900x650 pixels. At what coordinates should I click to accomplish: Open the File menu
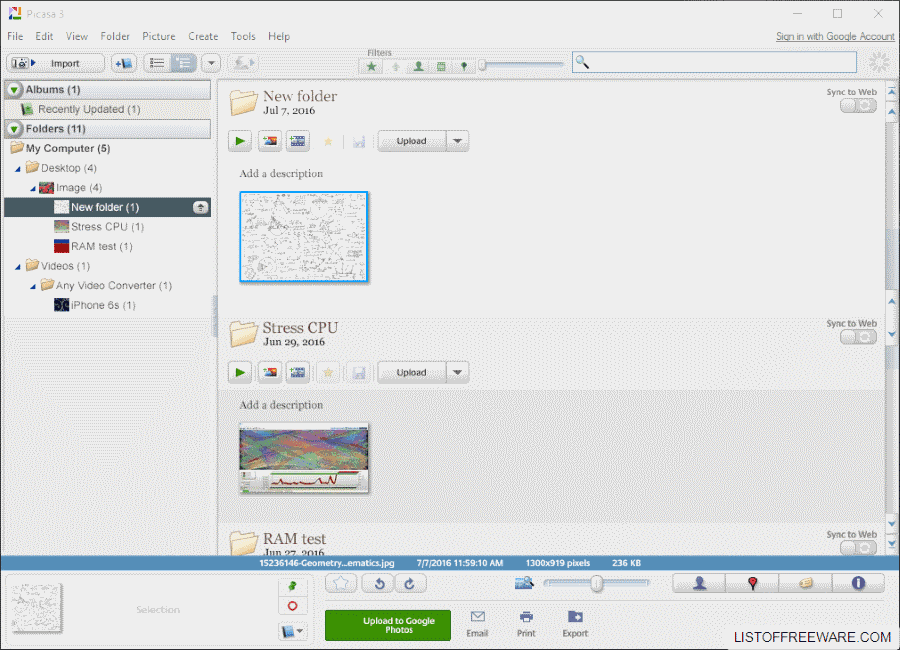[15, 36]
